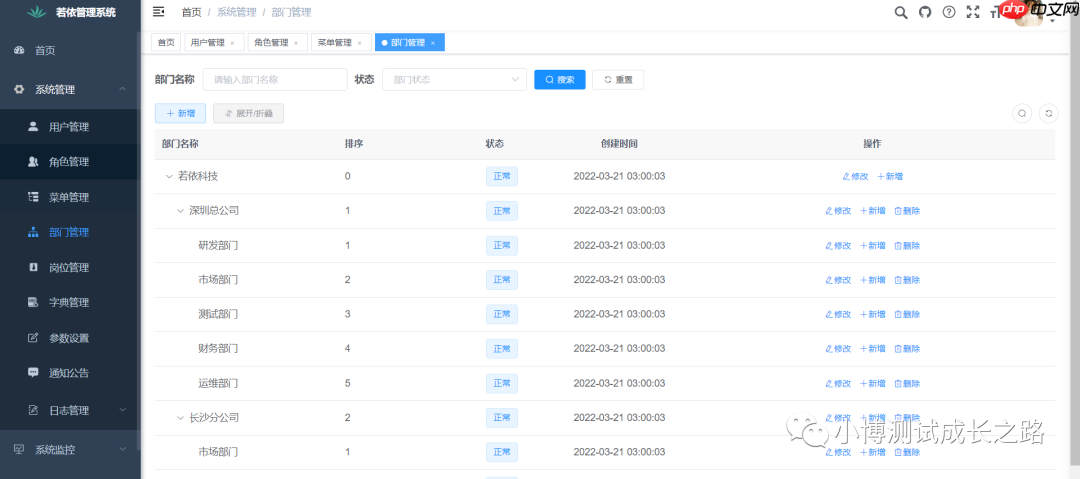1080x479 pixels.
Task: Click 新增 for 若依科技 row
Action: click(890, 176)
